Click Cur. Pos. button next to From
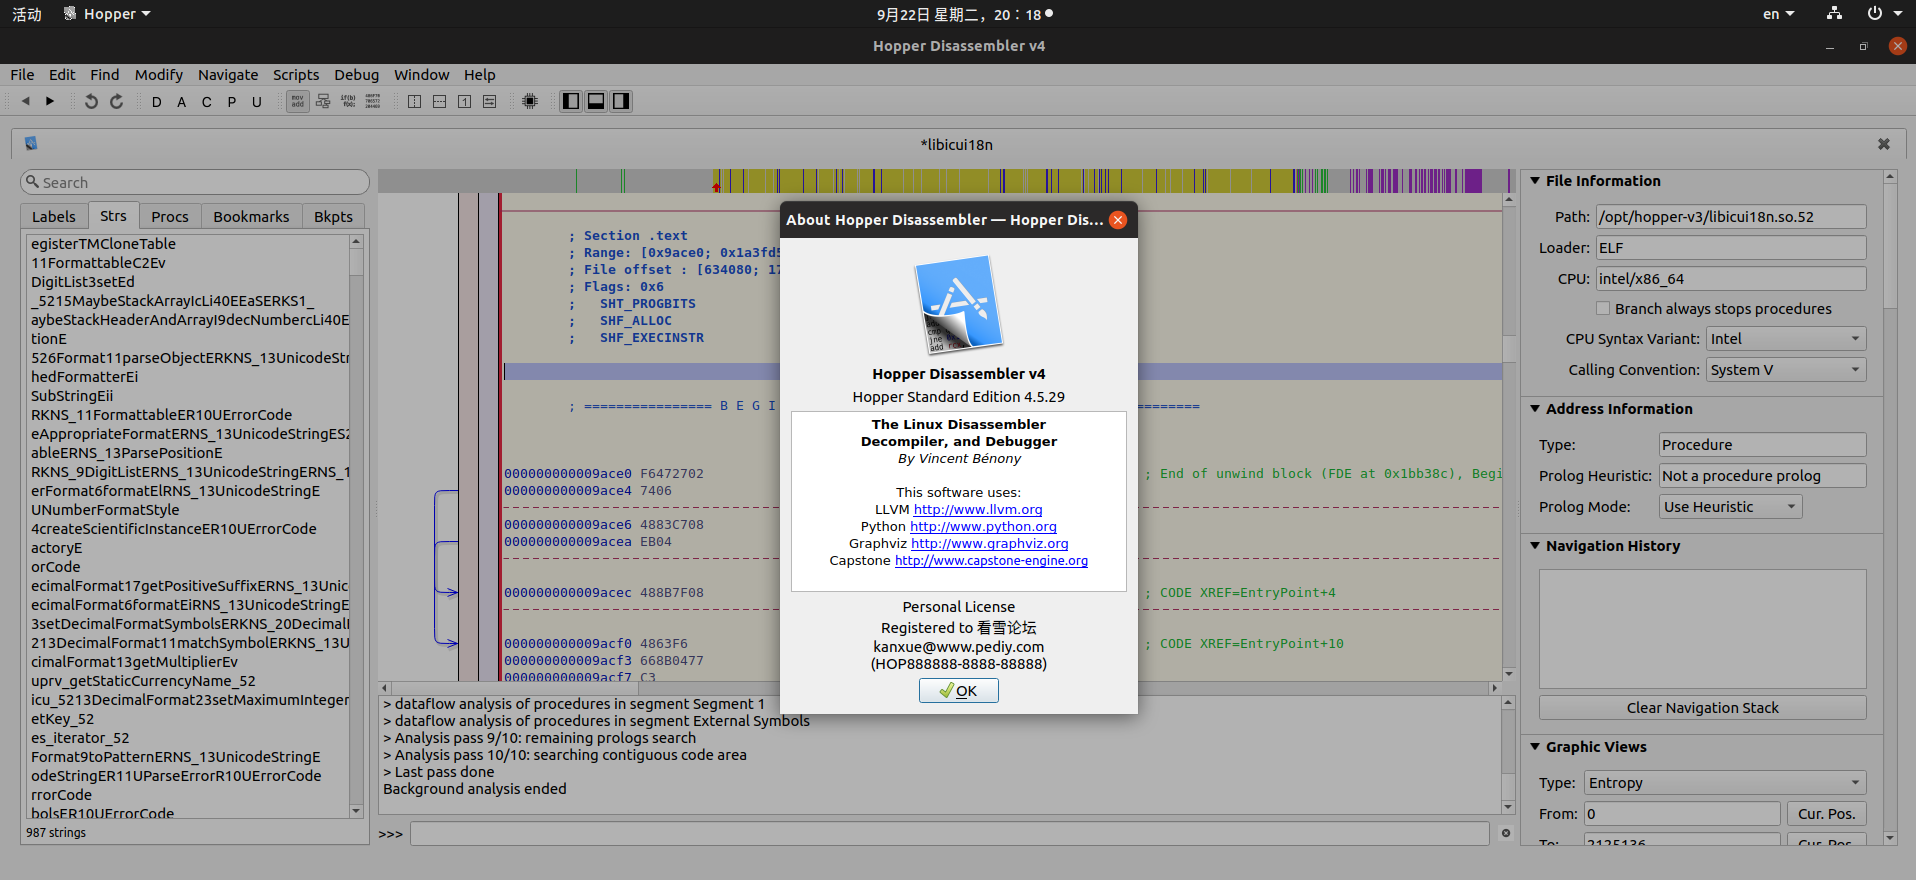 [1826, 814]
